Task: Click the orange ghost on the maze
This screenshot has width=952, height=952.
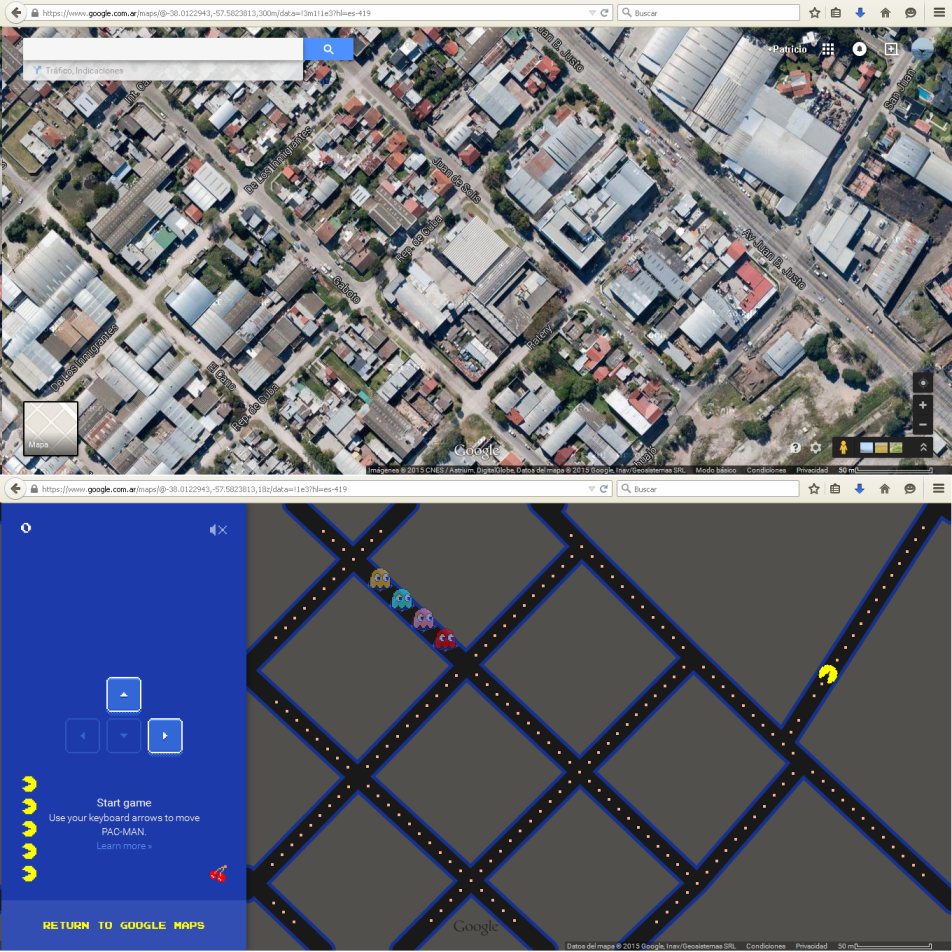Action: (380, 579)
